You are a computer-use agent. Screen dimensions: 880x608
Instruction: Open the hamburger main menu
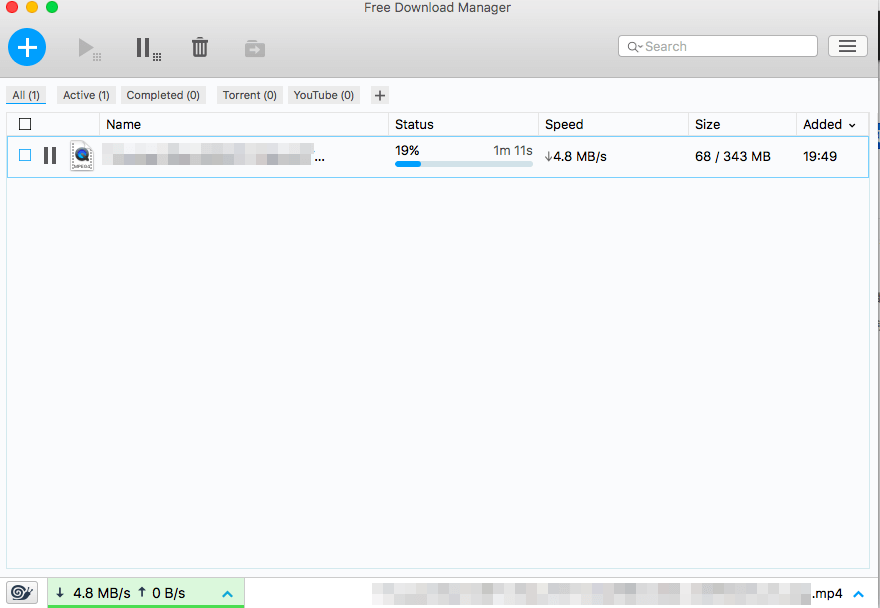pyautogui.click(x=847, y=46)
